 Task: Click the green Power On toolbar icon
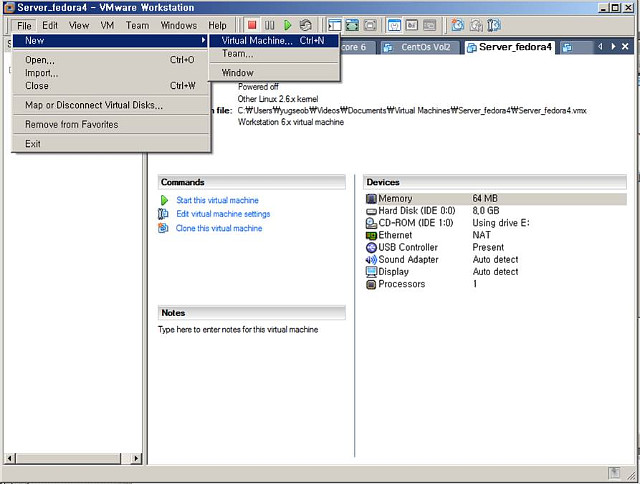pyautogui.click(x=287, y=25)
